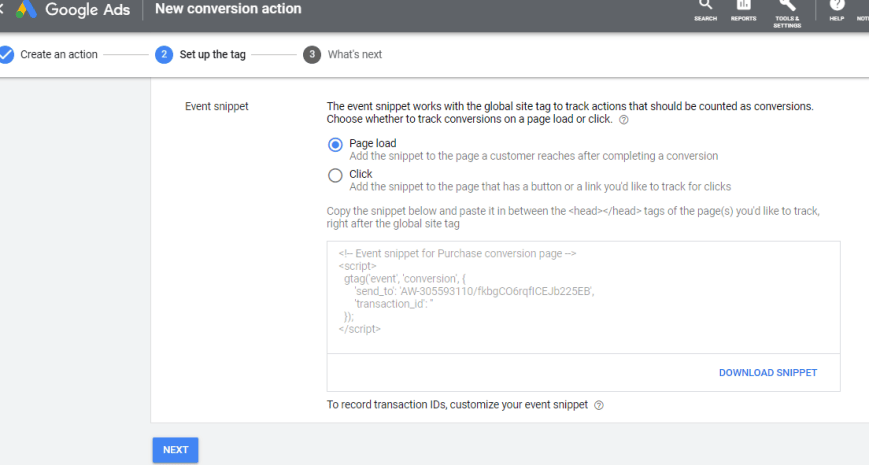The image size is (869, 465).
Task: Open Tools & Settings wrench icon
Action: (787, 6)
